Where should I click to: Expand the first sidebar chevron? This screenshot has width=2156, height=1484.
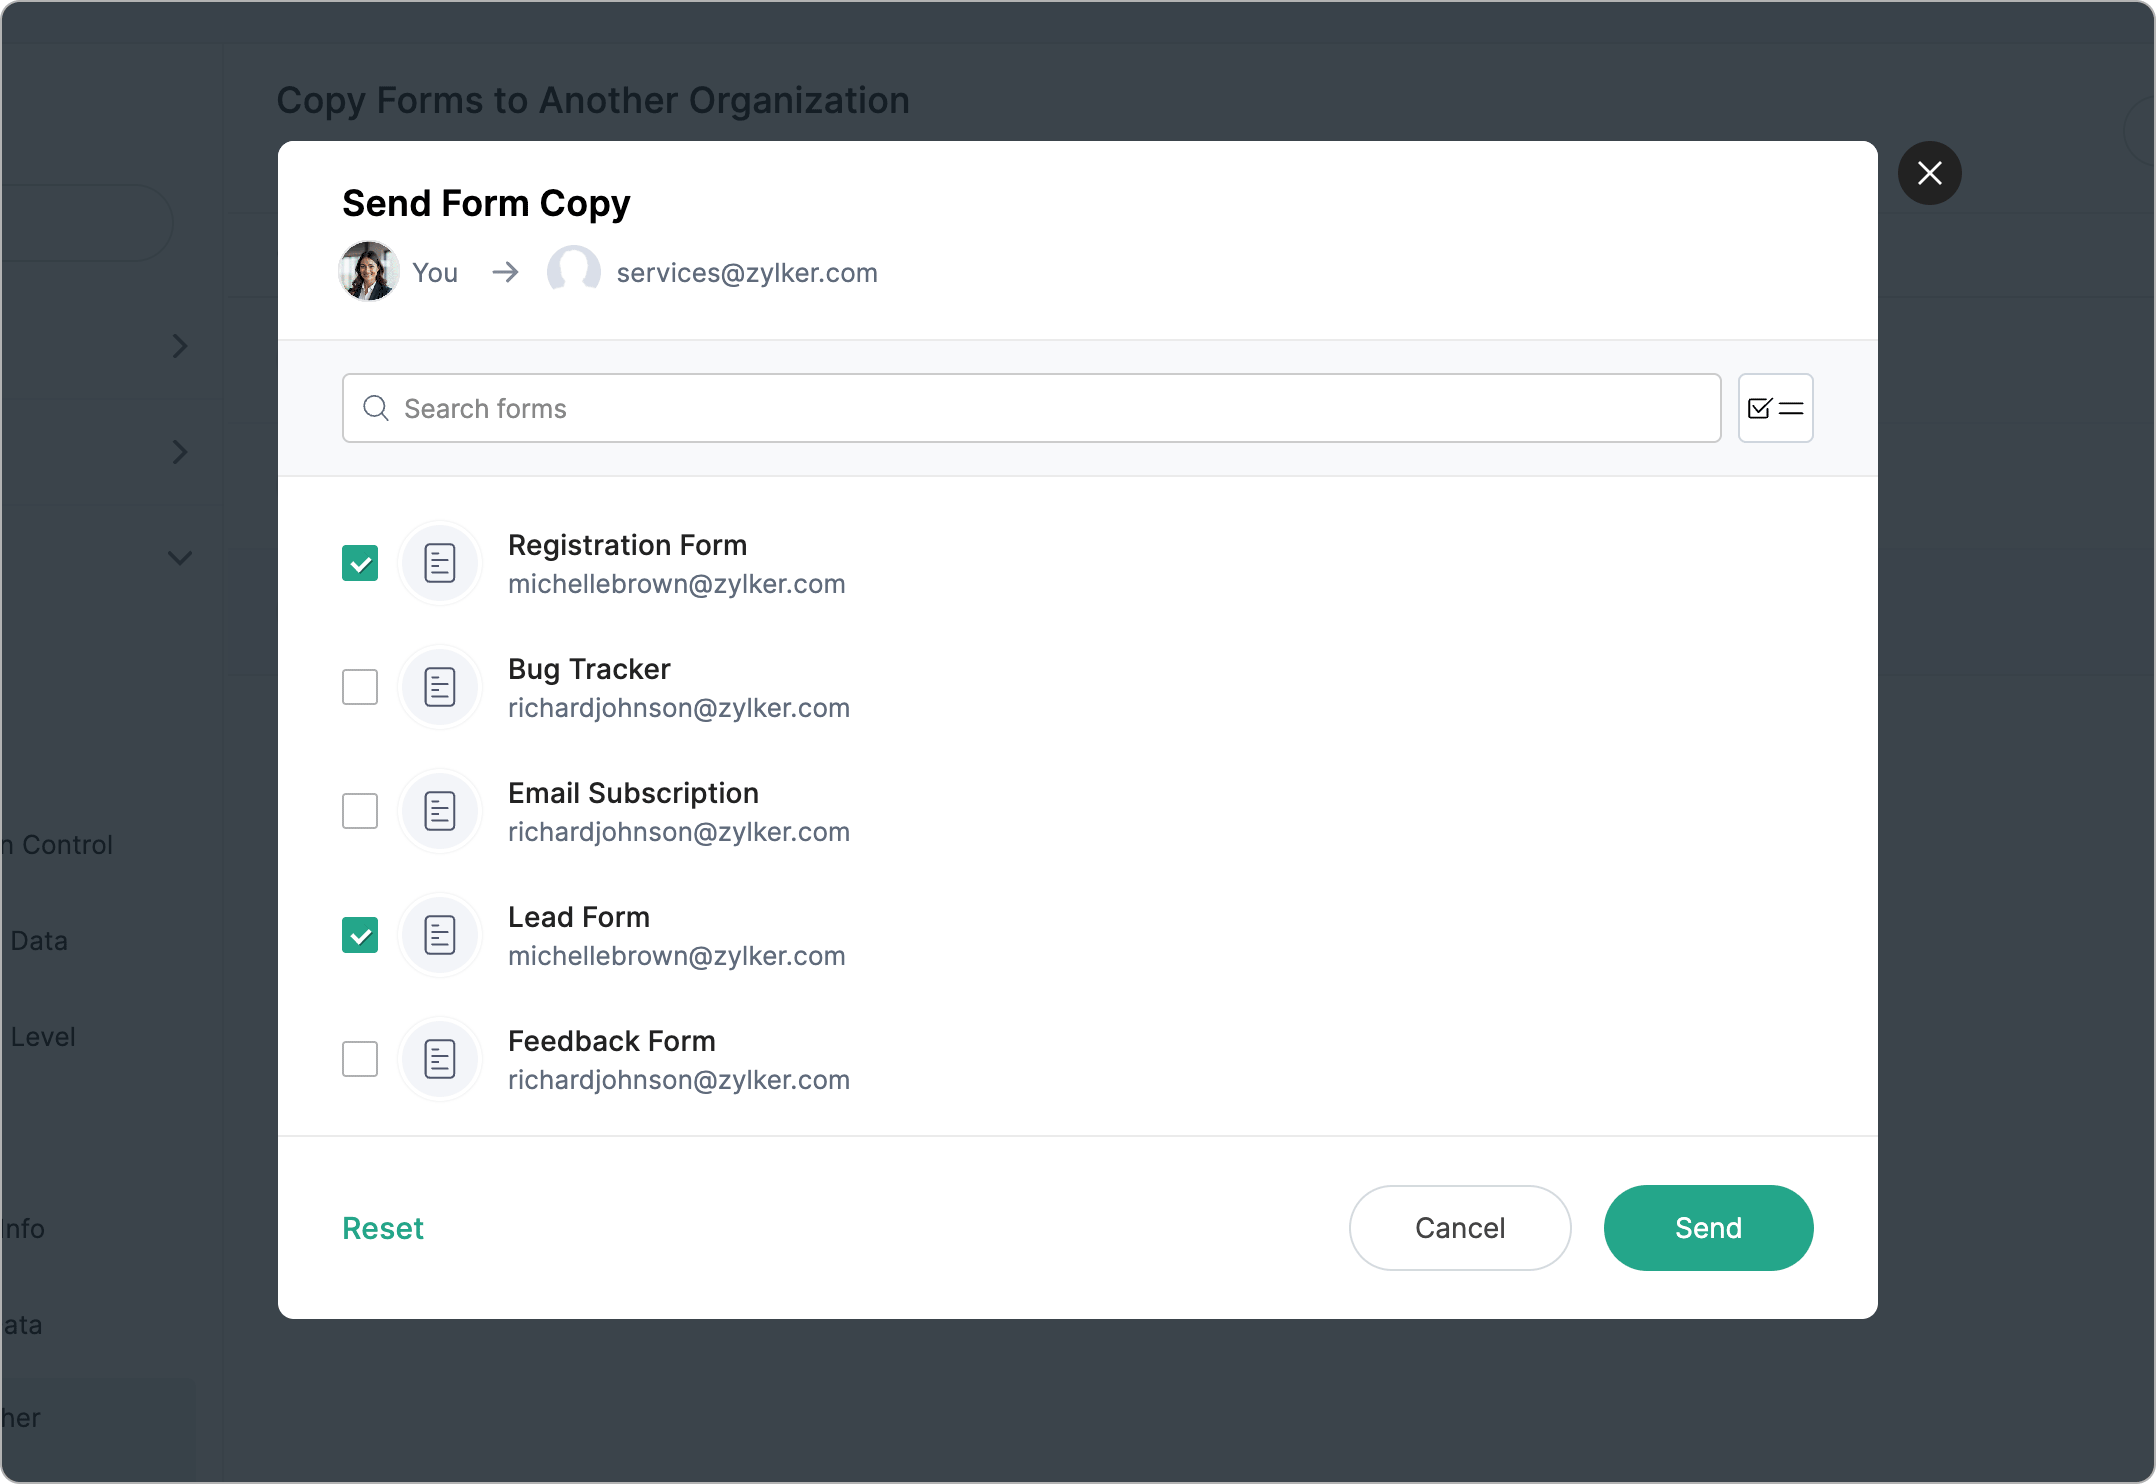[180, 346]
